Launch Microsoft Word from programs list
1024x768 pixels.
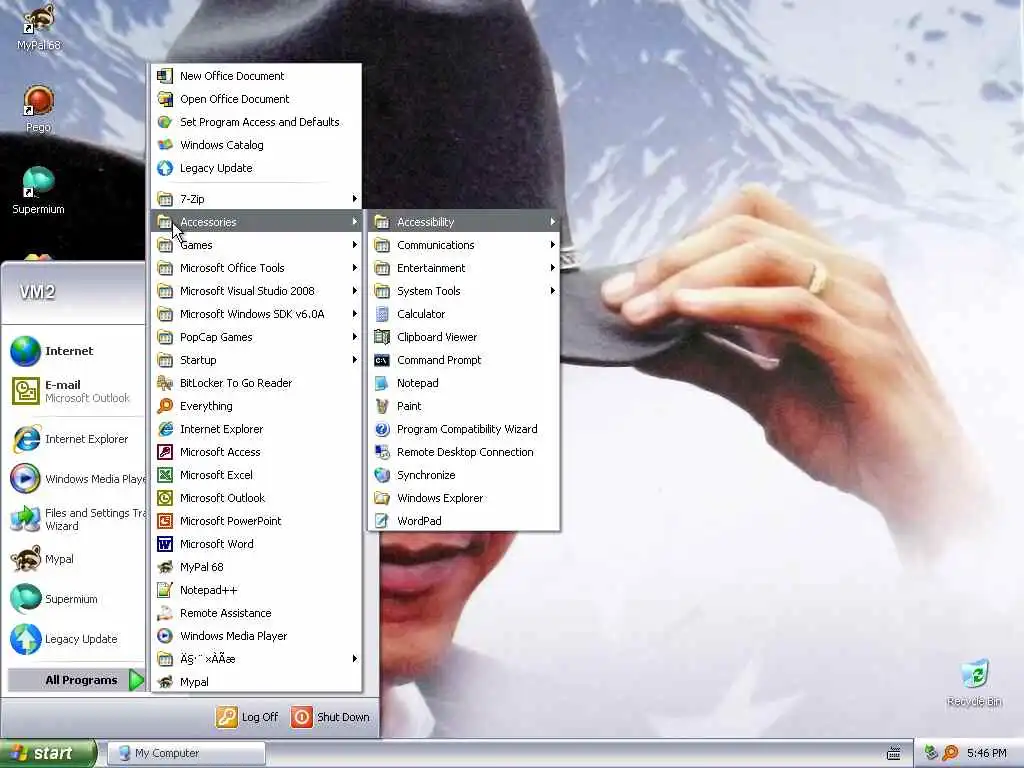[x=256, y=544]
